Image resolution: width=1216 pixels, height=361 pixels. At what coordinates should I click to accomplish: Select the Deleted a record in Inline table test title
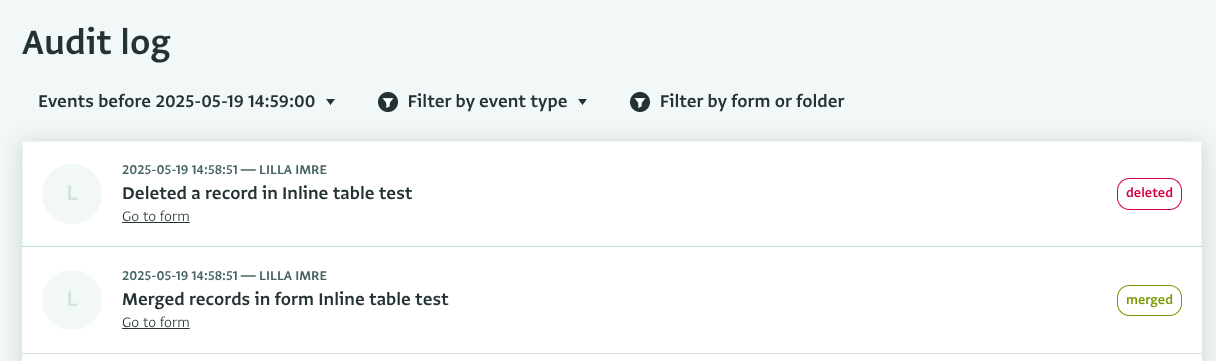pyautogui.click(x=267, y=193)
